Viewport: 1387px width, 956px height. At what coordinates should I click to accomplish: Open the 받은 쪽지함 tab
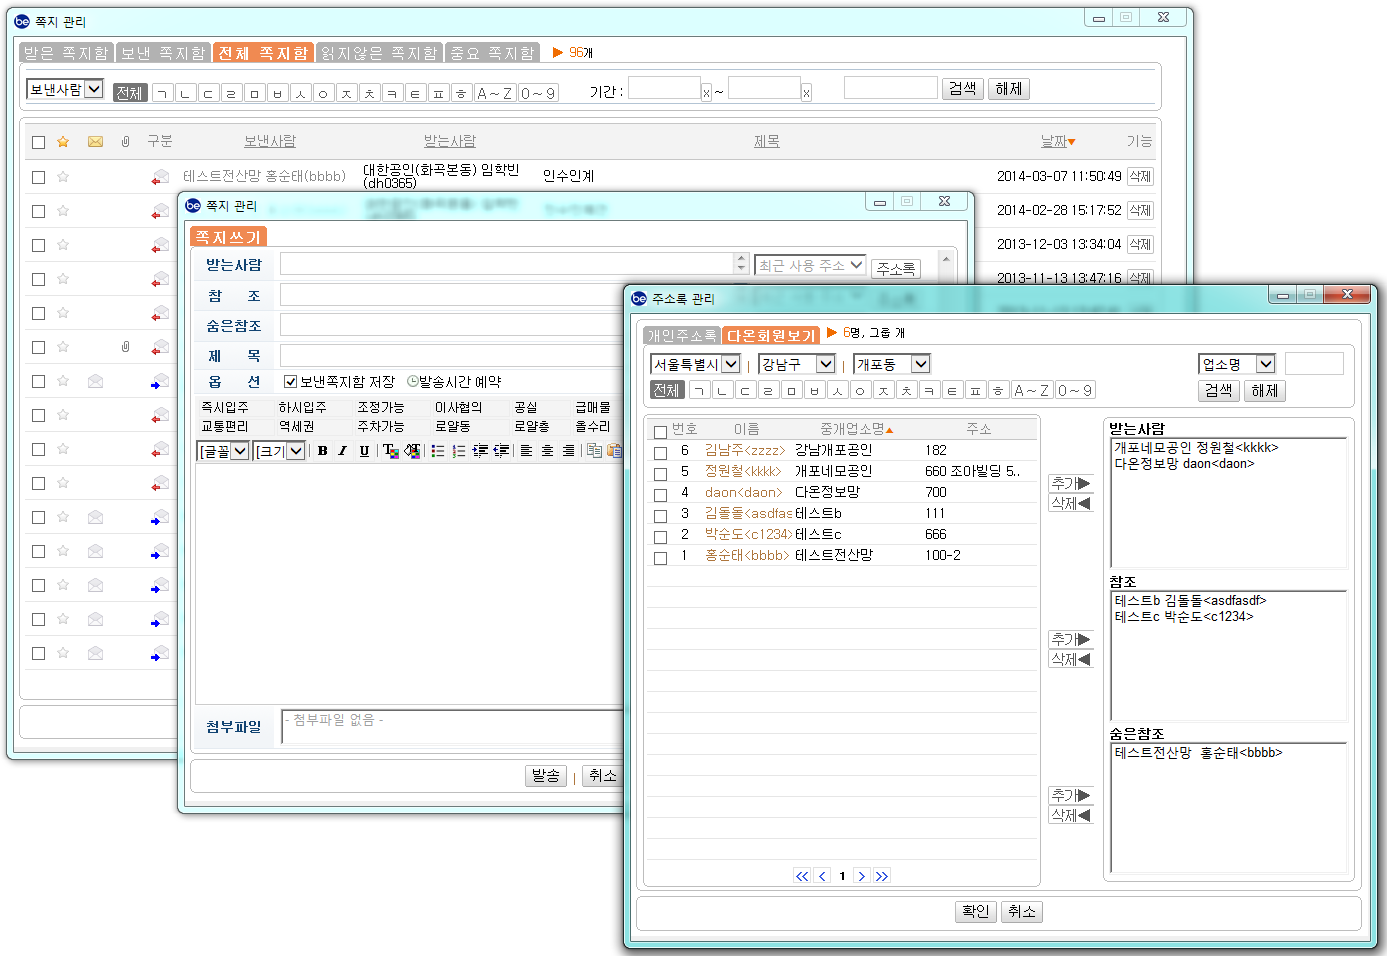click(x=66, y=53)
